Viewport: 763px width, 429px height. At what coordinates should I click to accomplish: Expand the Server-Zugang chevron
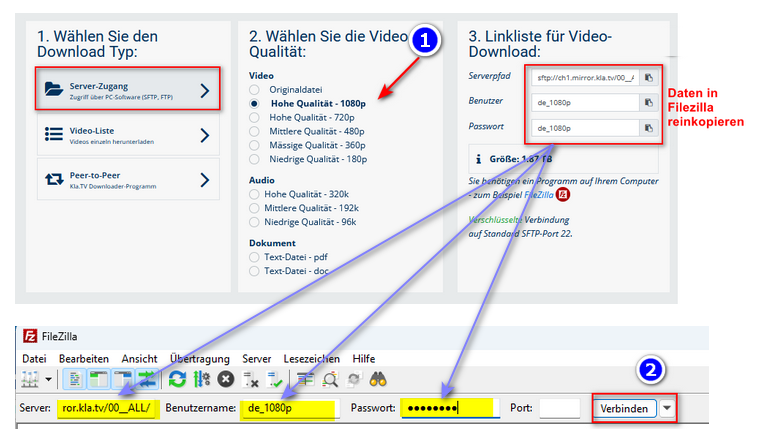point(205,90)
